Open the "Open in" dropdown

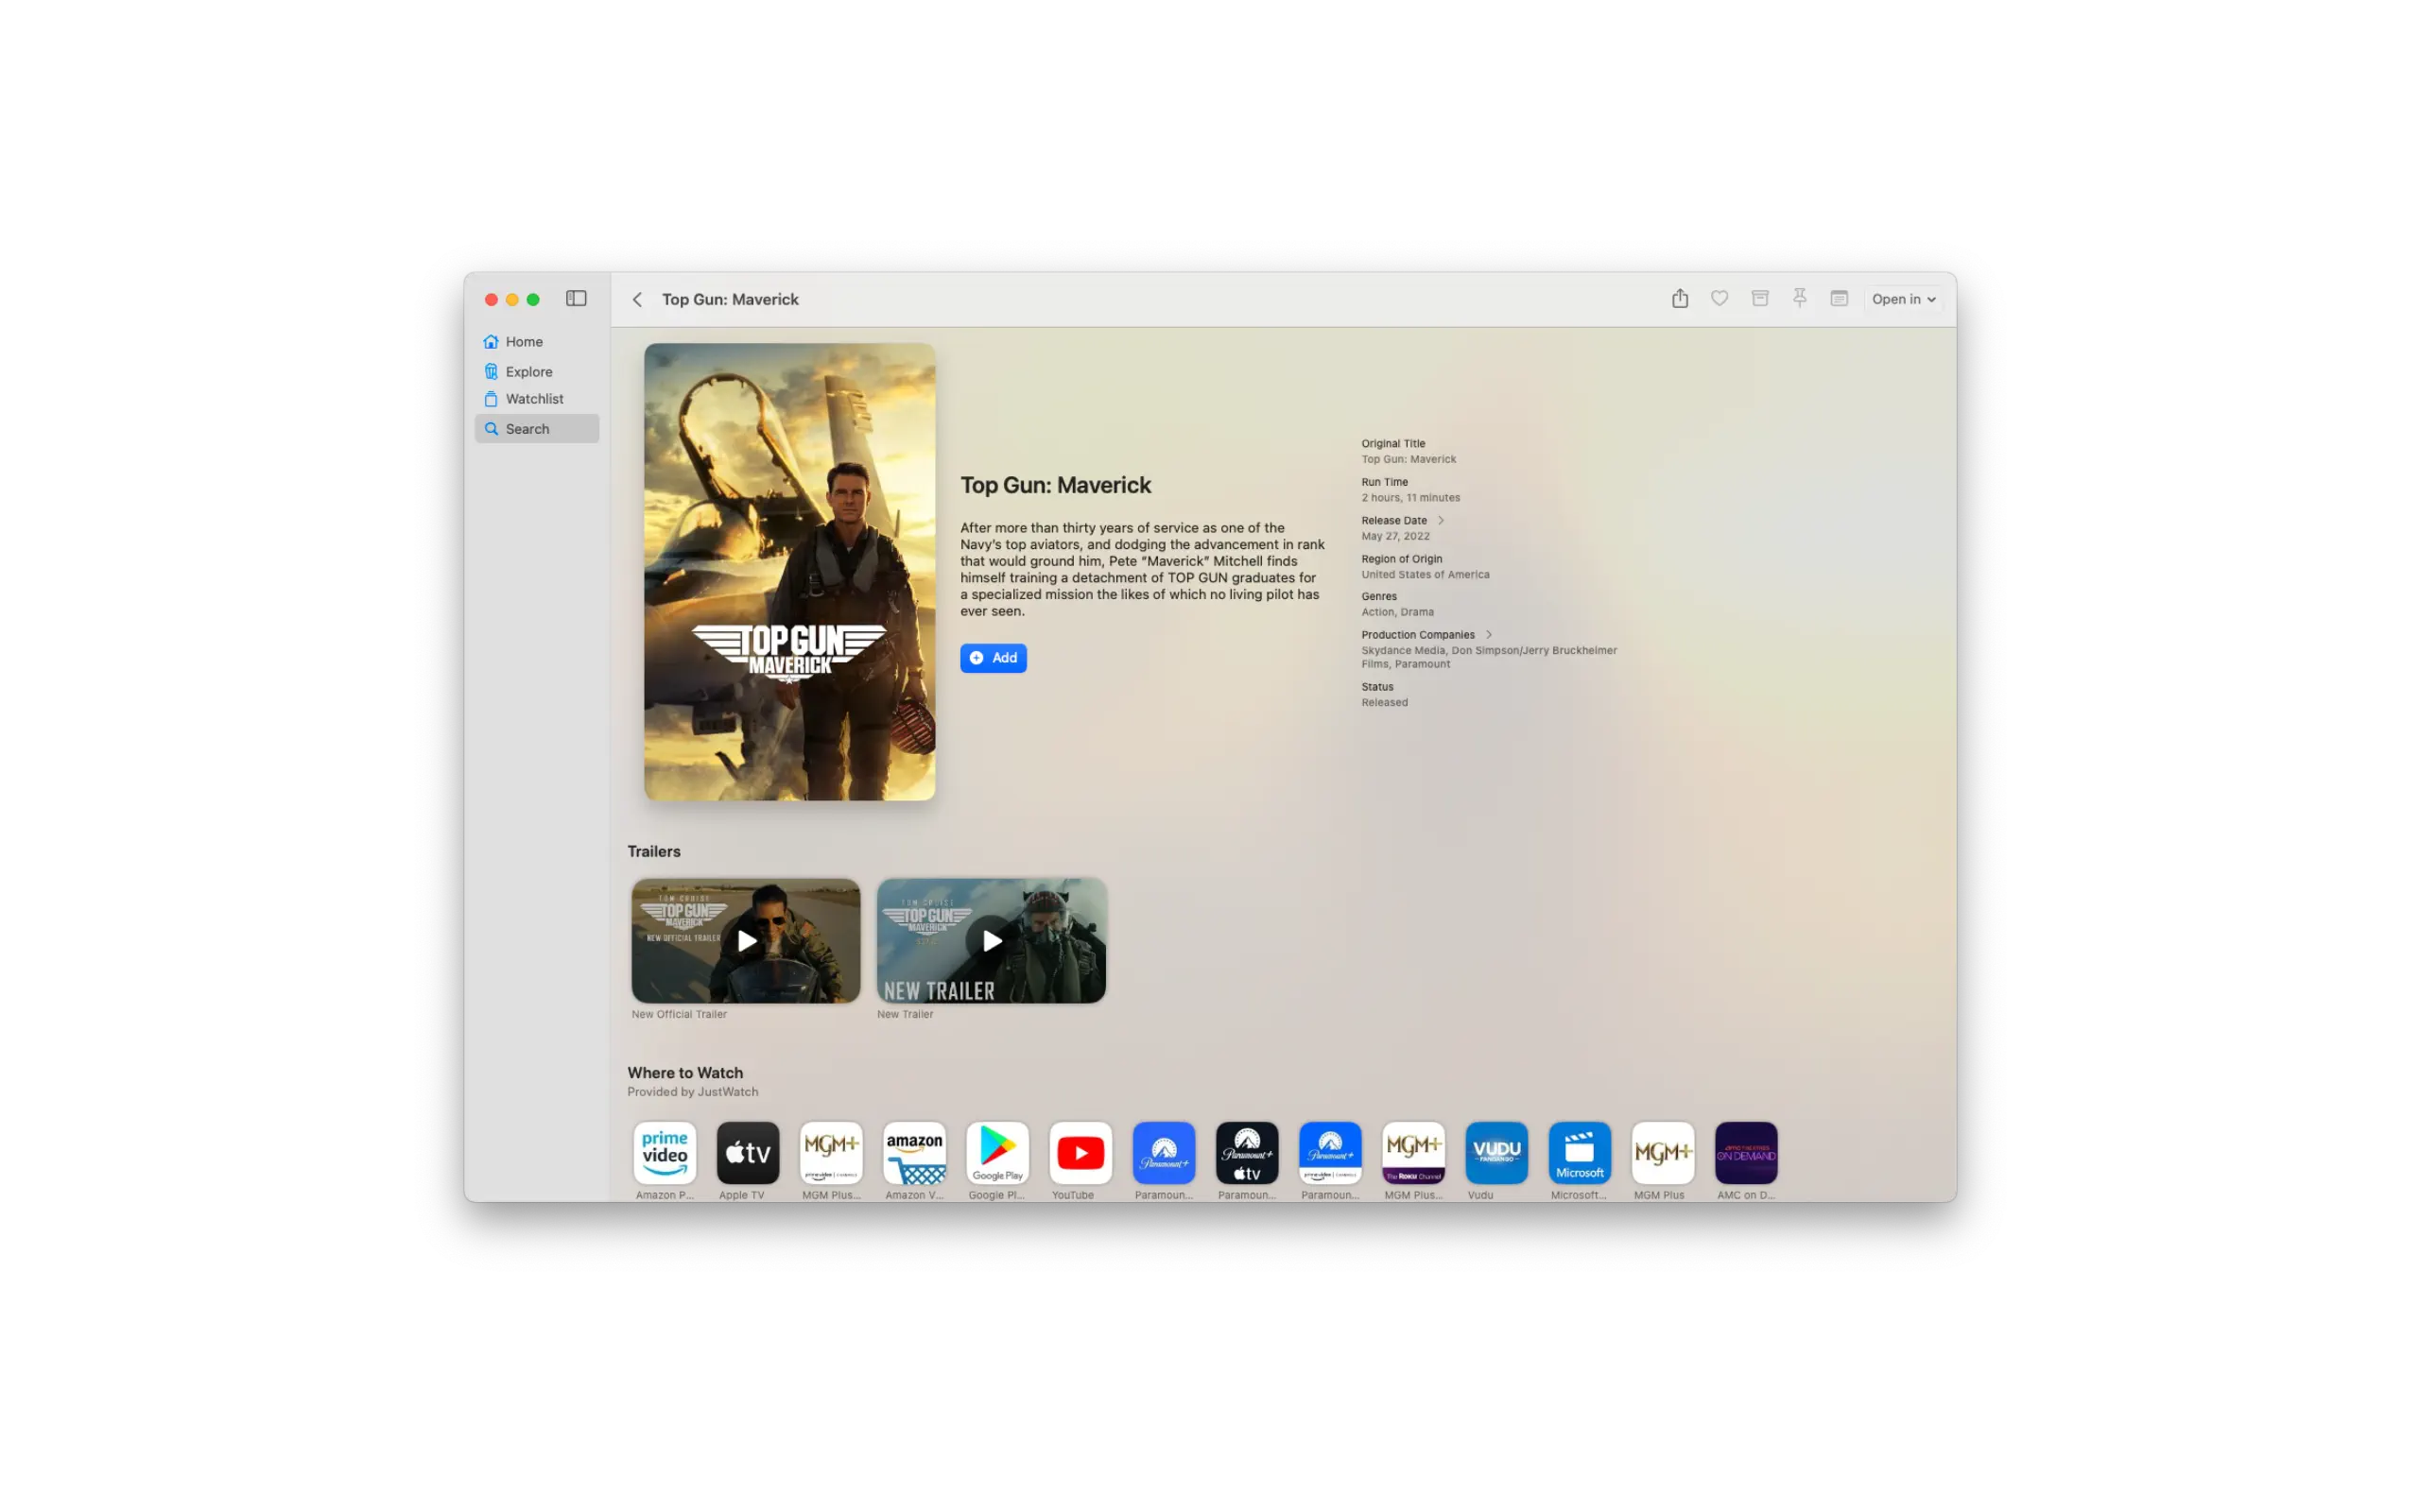[1903, 299]
